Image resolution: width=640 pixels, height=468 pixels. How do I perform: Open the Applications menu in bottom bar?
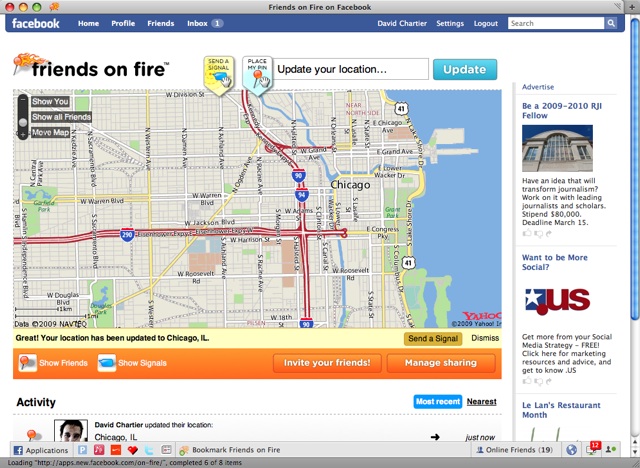click(x=41, y=450)
